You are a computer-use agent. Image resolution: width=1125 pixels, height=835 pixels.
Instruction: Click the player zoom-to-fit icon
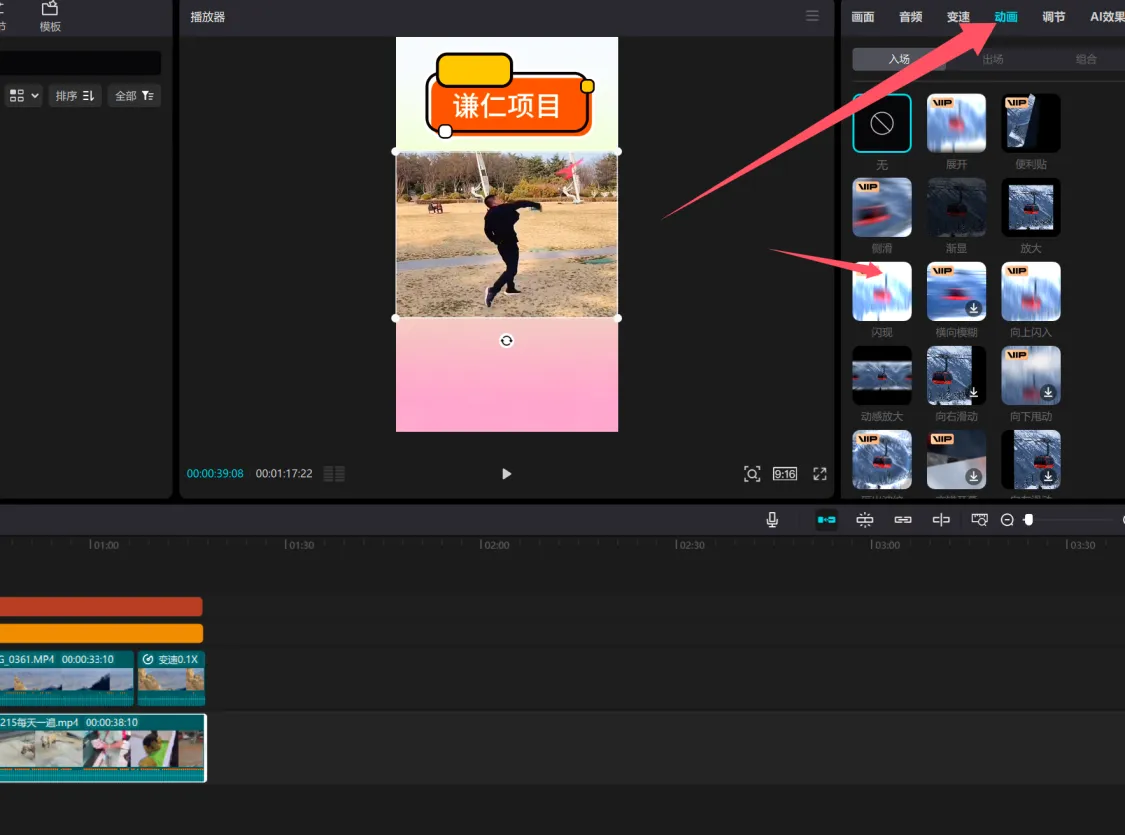coord(752,474)
